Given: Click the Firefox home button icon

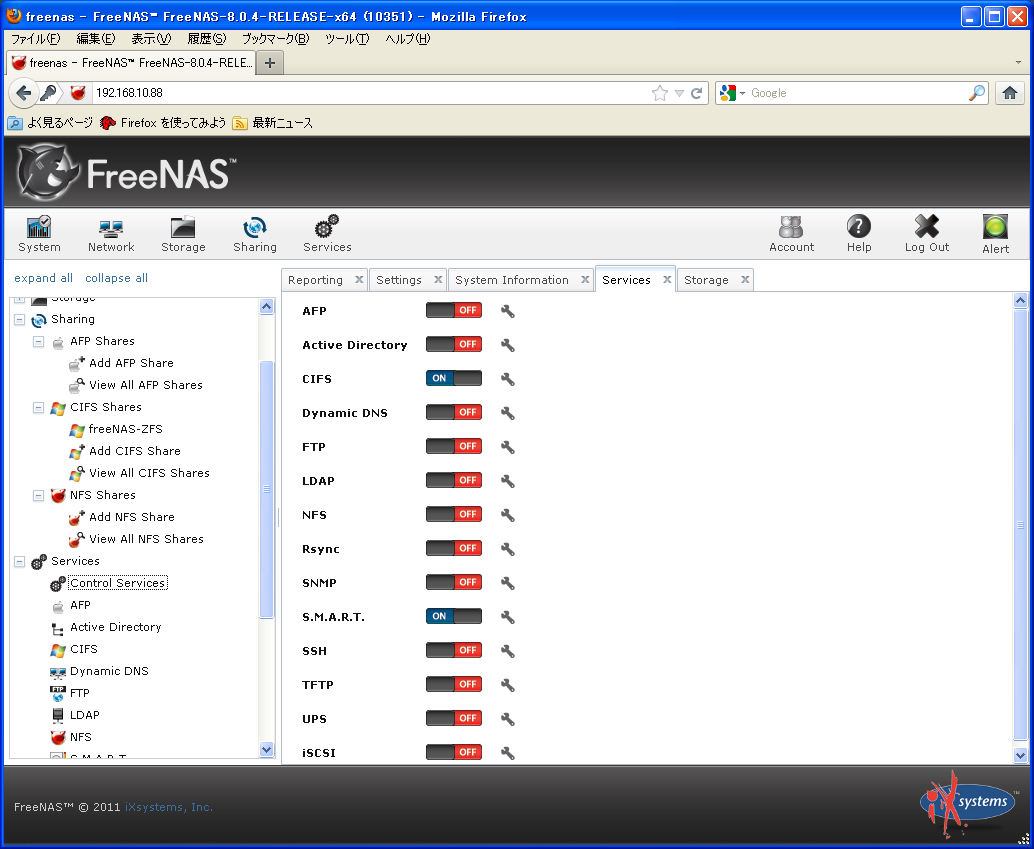Looking at the screenshot, I should pyautogui.click(x=1010, y=93).
